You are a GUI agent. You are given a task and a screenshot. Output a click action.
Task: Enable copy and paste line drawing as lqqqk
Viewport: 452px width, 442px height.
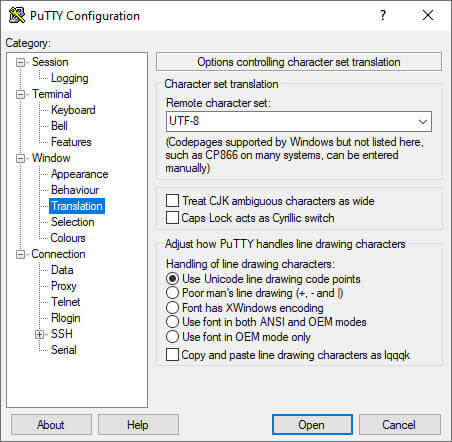point(172,355)
